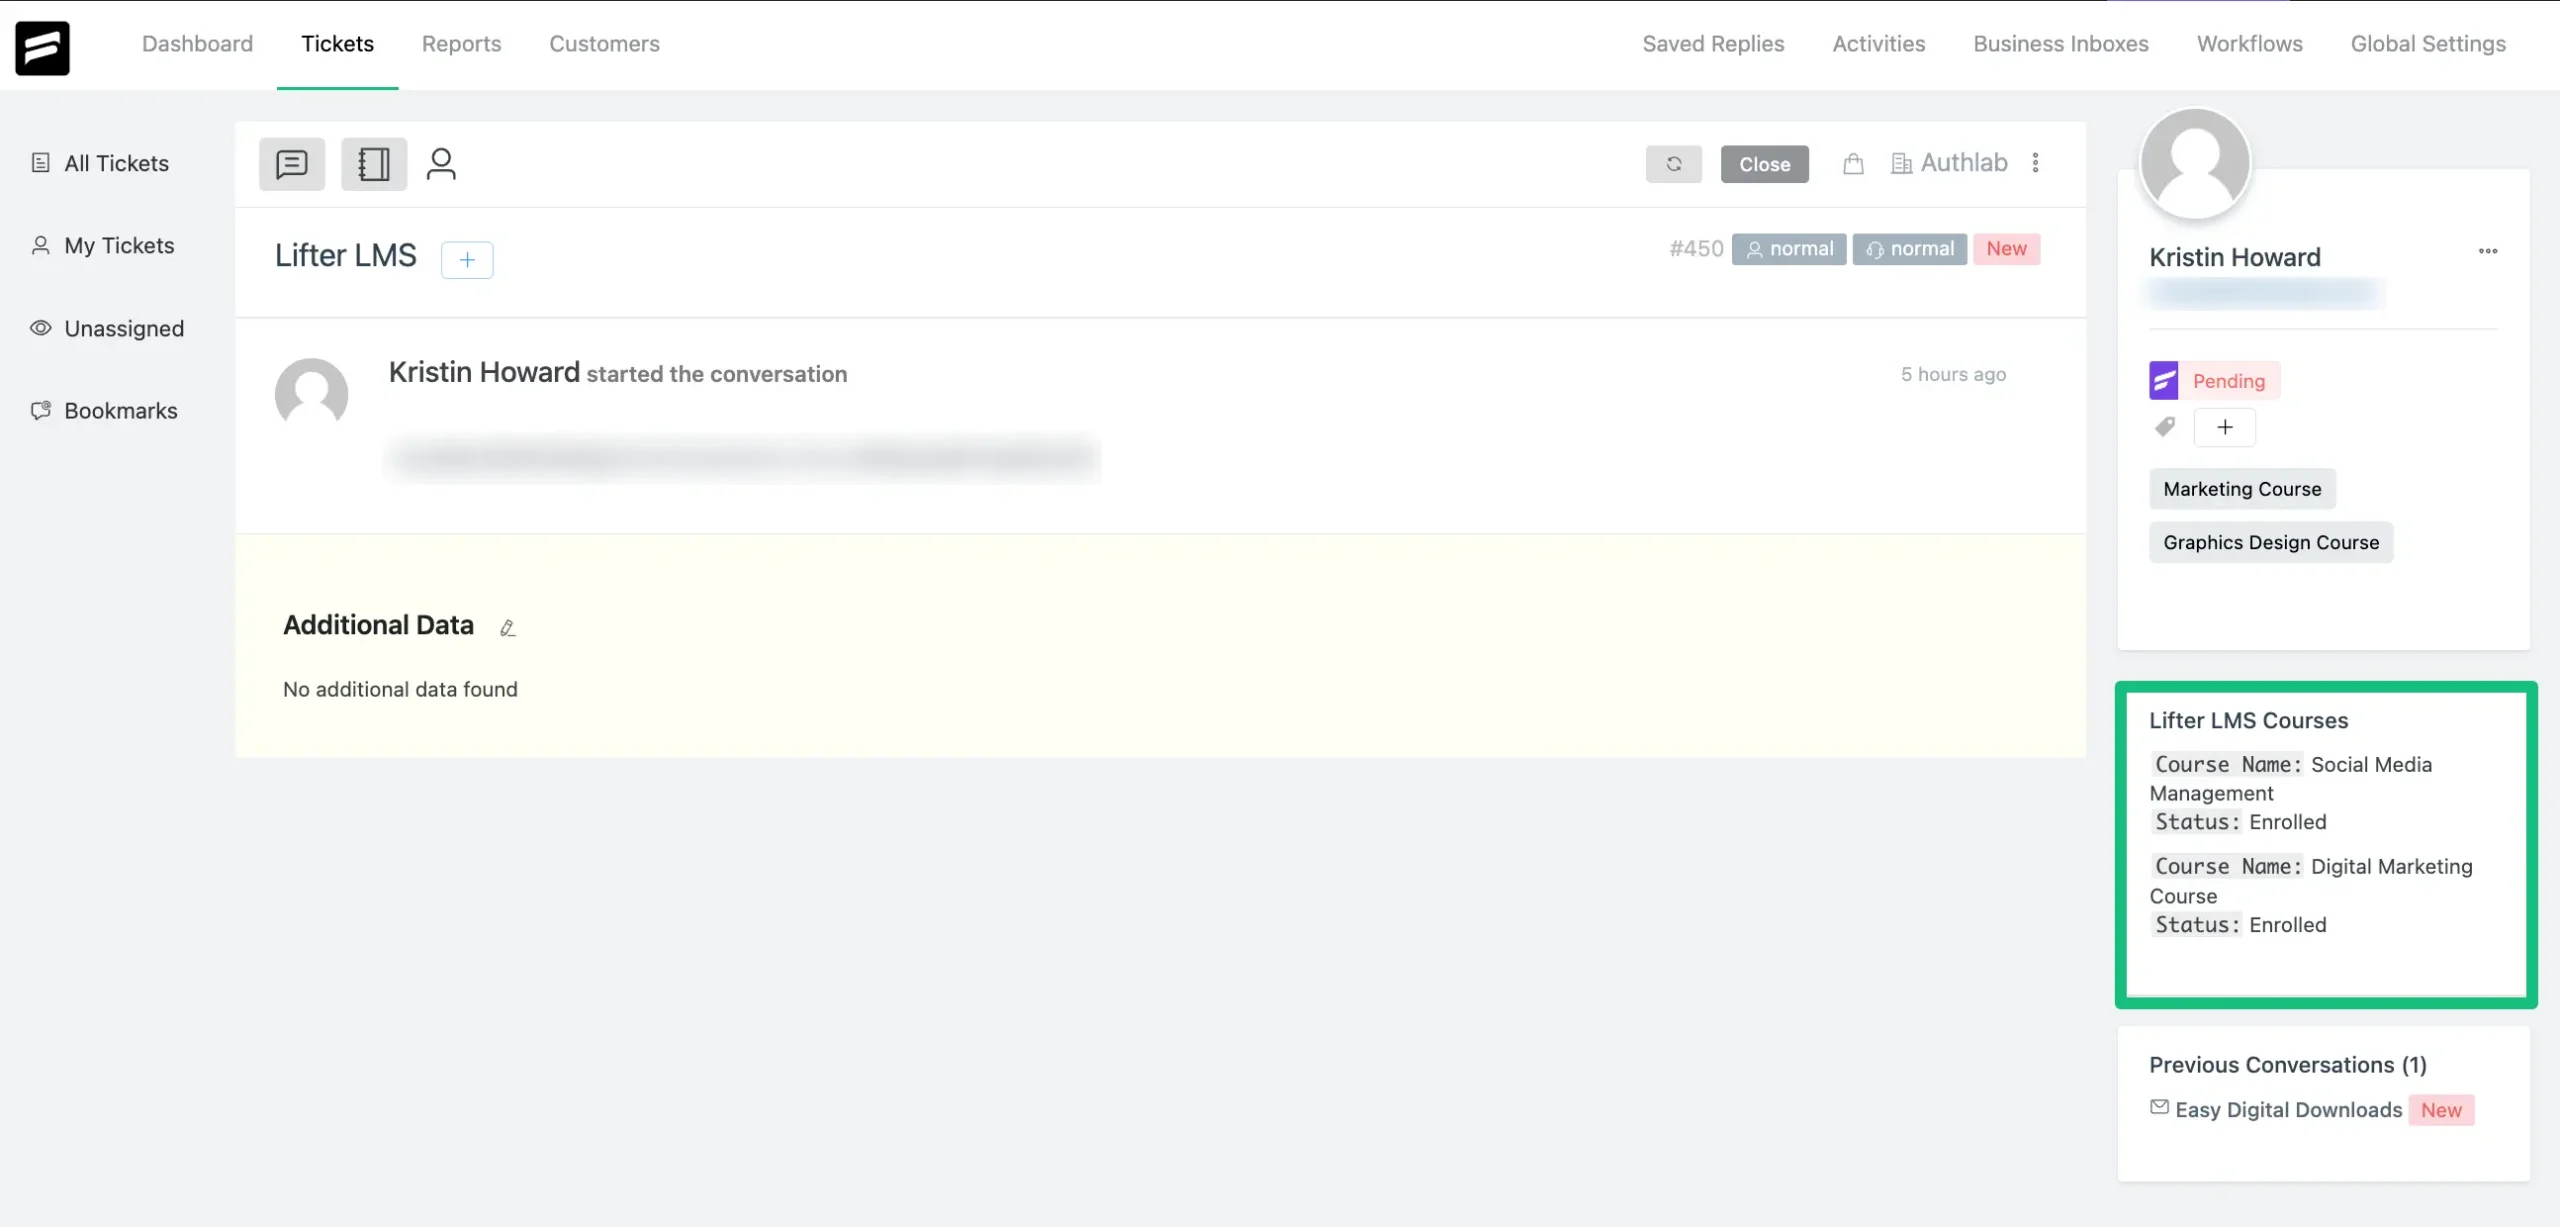Click the client priority normal badge
The height and width of the screenshot is (1227, 2560).
[x=1789, y=249]
